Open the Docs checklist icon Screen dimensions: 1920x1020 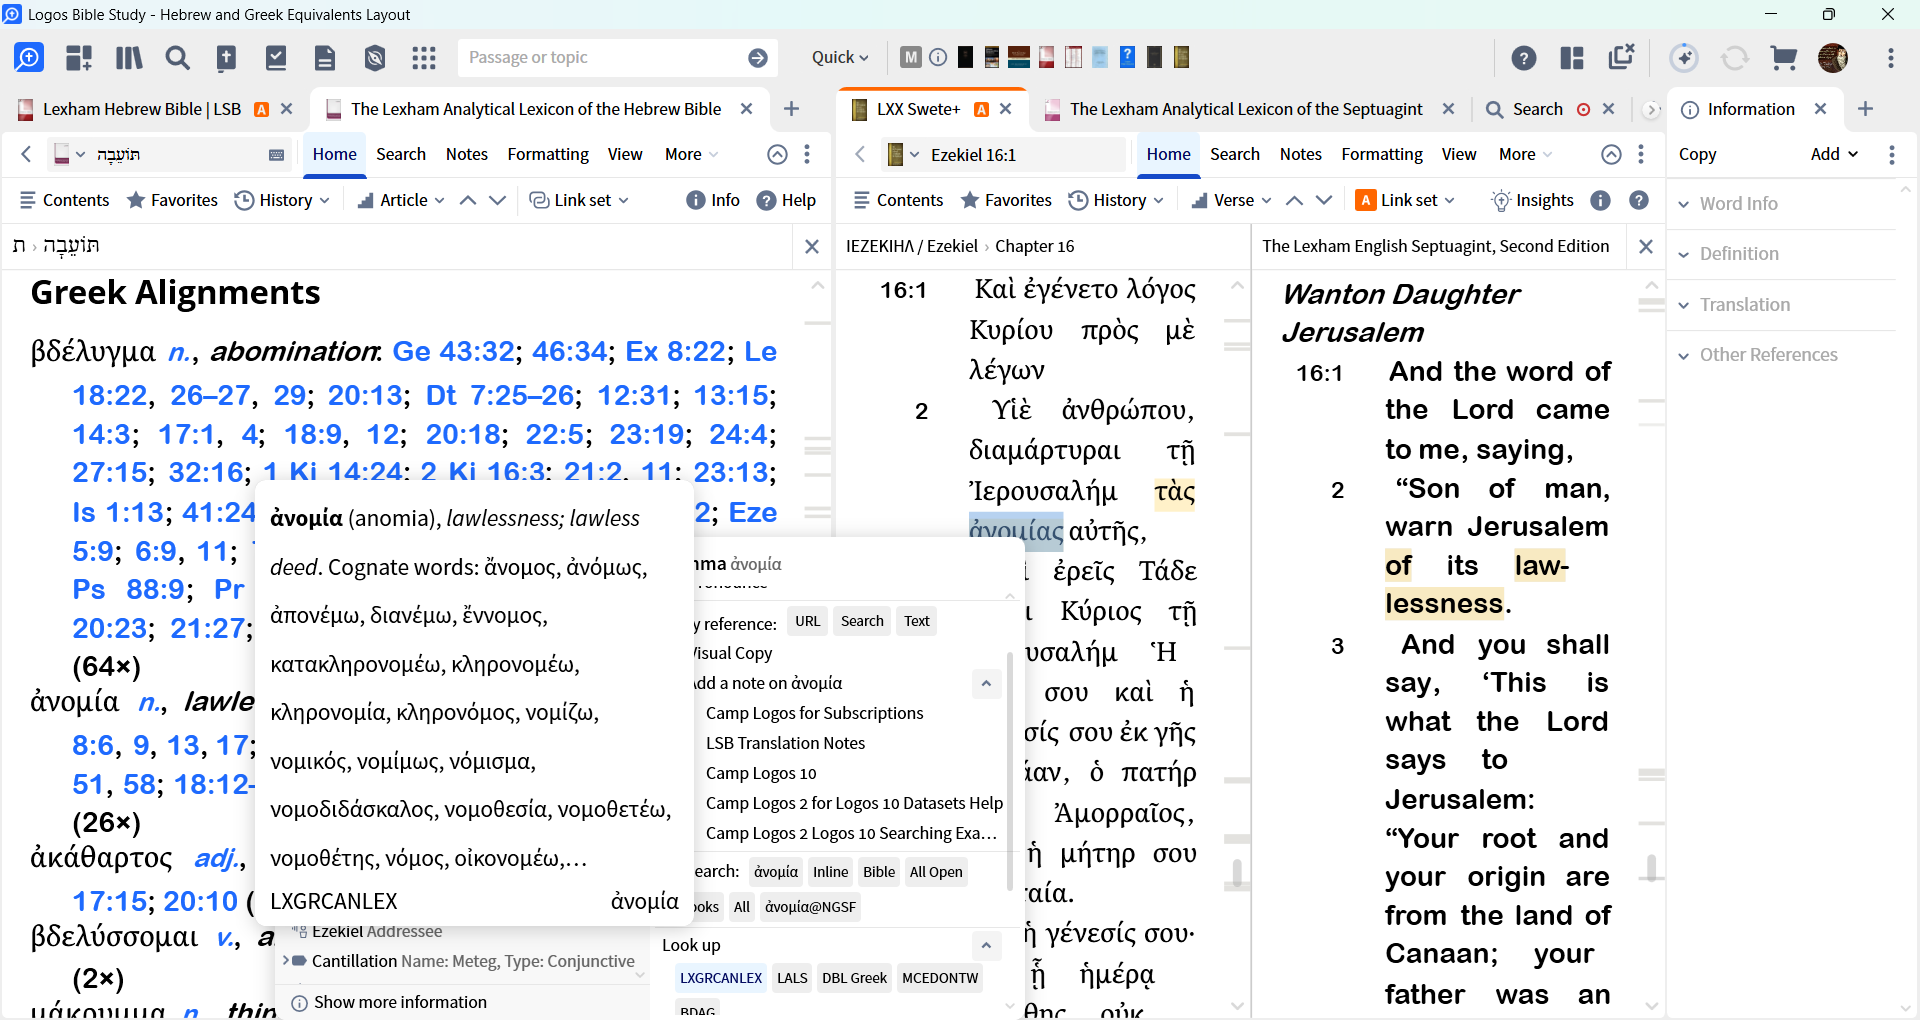coord(276,58)
